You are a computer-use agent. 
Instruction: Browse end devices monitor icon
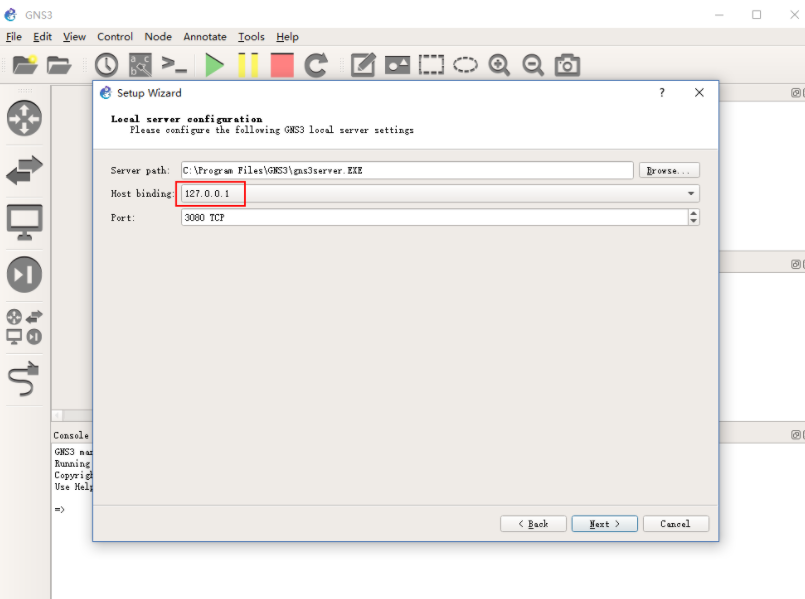[x=24, y=221]
